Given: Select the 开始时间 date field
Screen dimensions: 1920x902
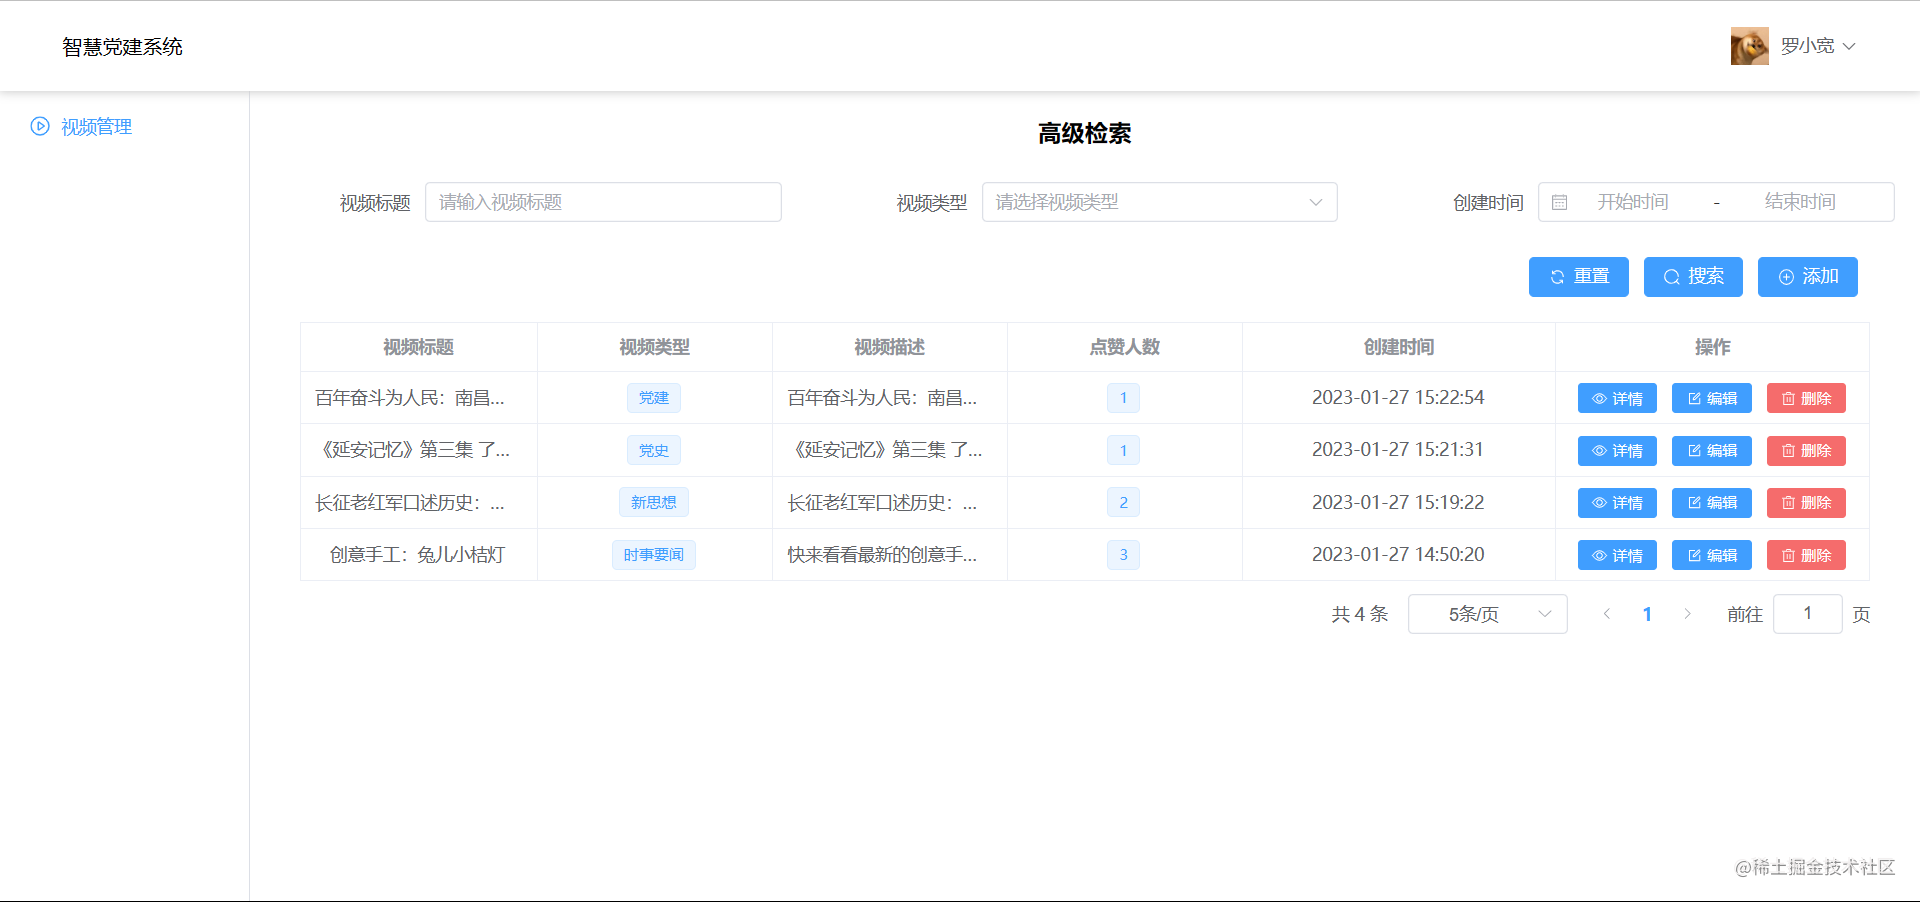Looking at the screenshot, I should point(1633,202).
